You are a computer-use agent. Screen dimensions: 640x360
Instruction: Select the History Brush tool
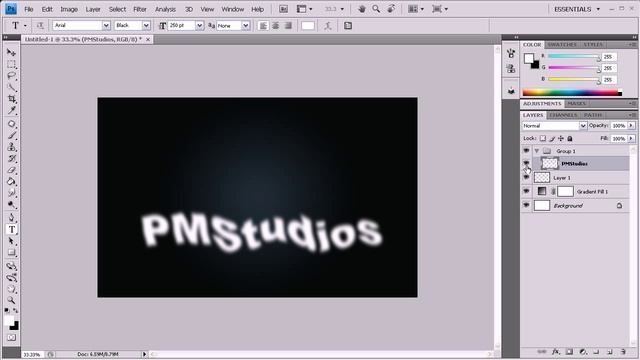point(11,158)
